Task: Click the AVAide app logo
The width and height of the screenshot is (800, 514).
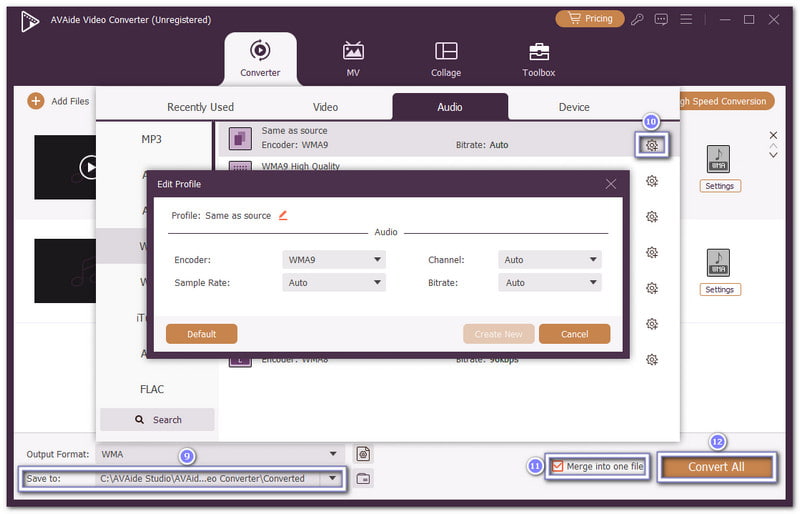Action: point(30,21)
